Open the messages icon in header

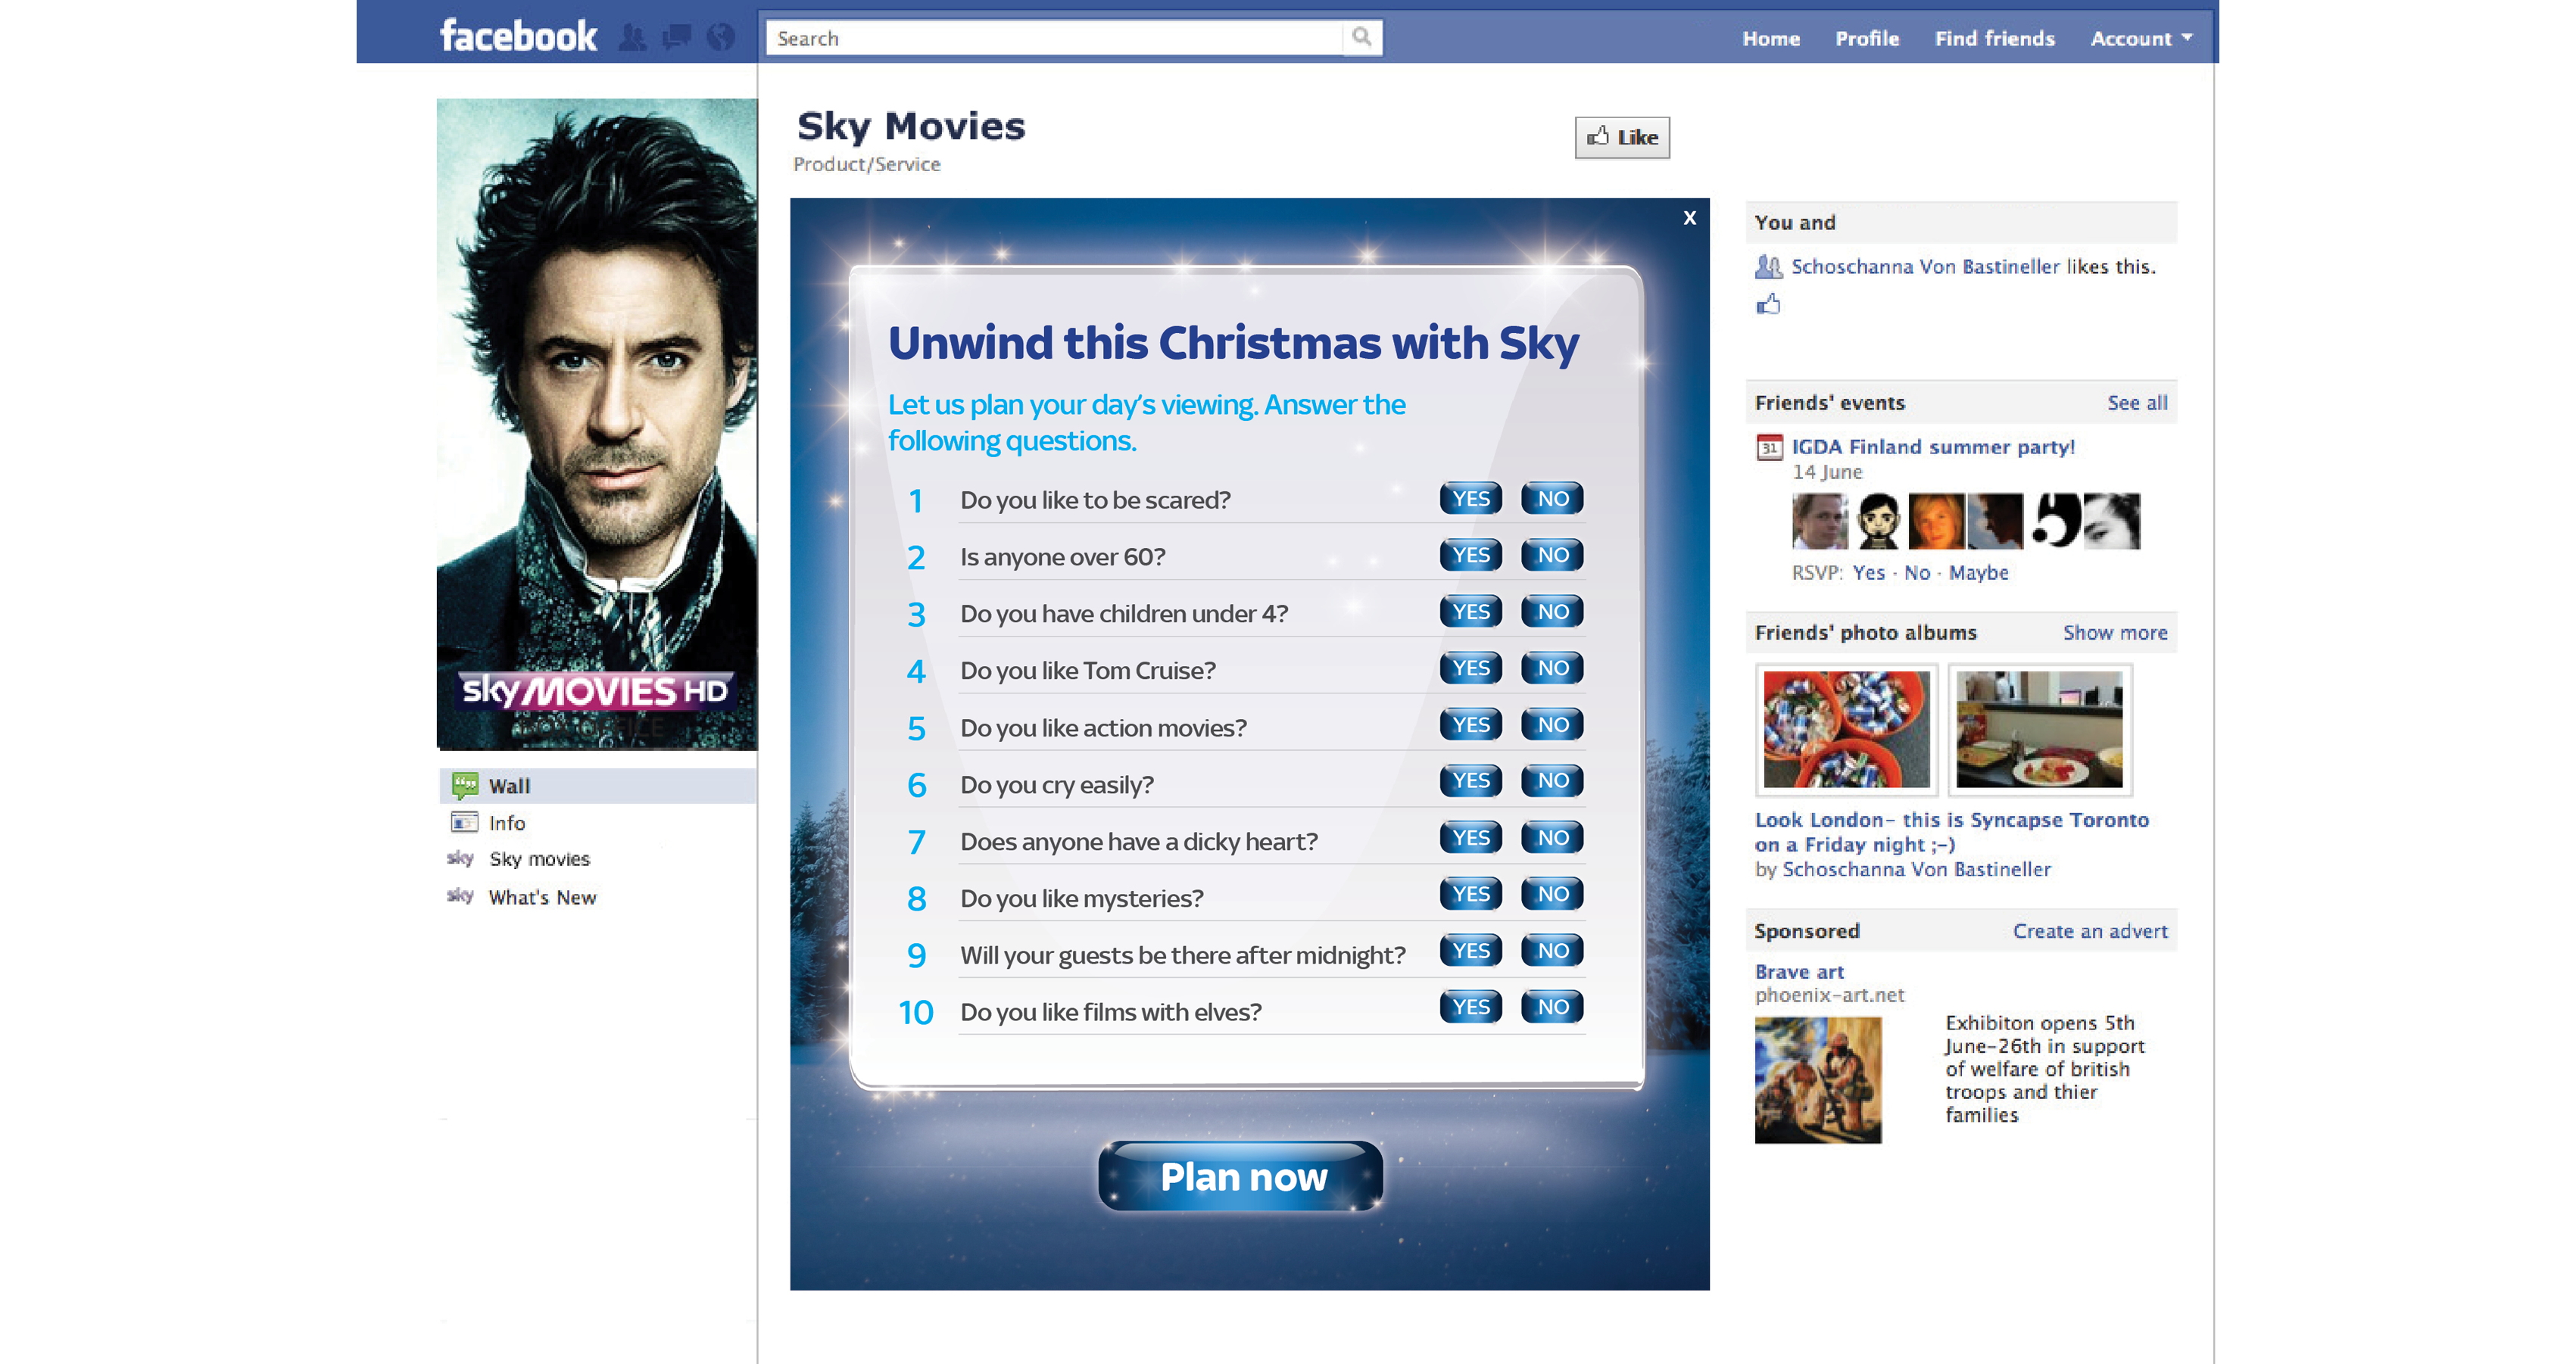click(x=677, y=38)
